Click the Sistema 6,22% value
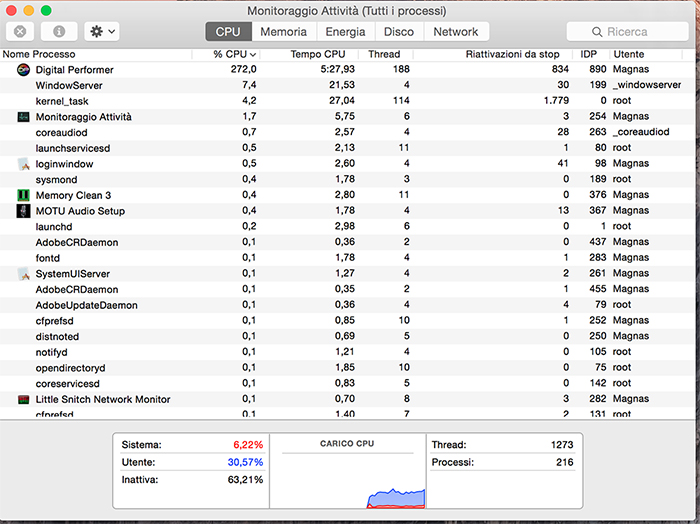 point(248,445)
